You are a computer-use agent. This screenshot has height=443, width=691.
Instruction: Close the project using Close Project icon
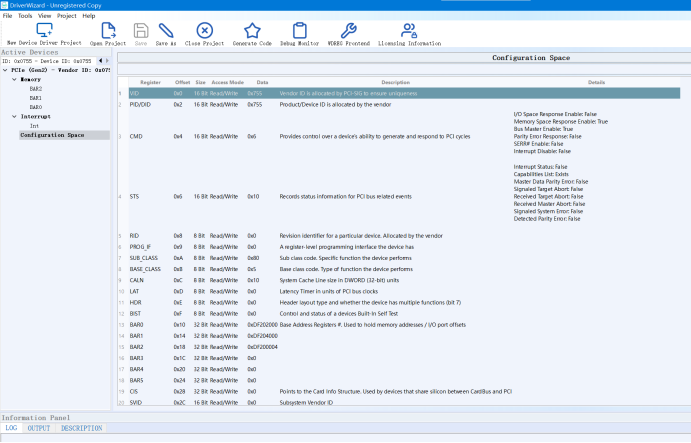204,30
